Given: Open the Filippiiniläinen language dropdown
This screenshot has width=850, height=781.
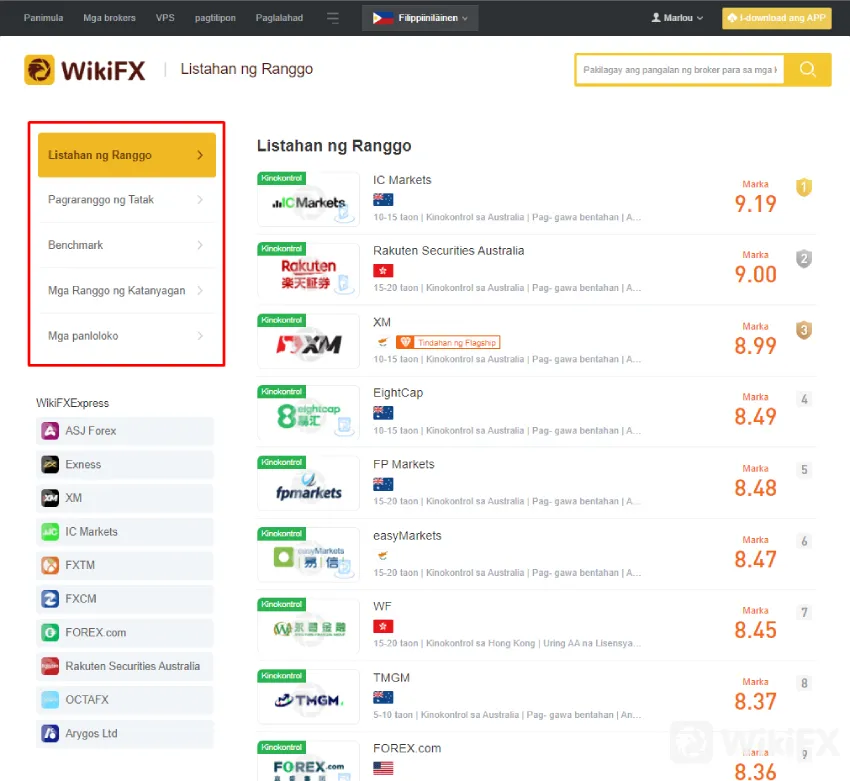Looking at the screenshot, I should pyautogui.click(x=420, y=18).
